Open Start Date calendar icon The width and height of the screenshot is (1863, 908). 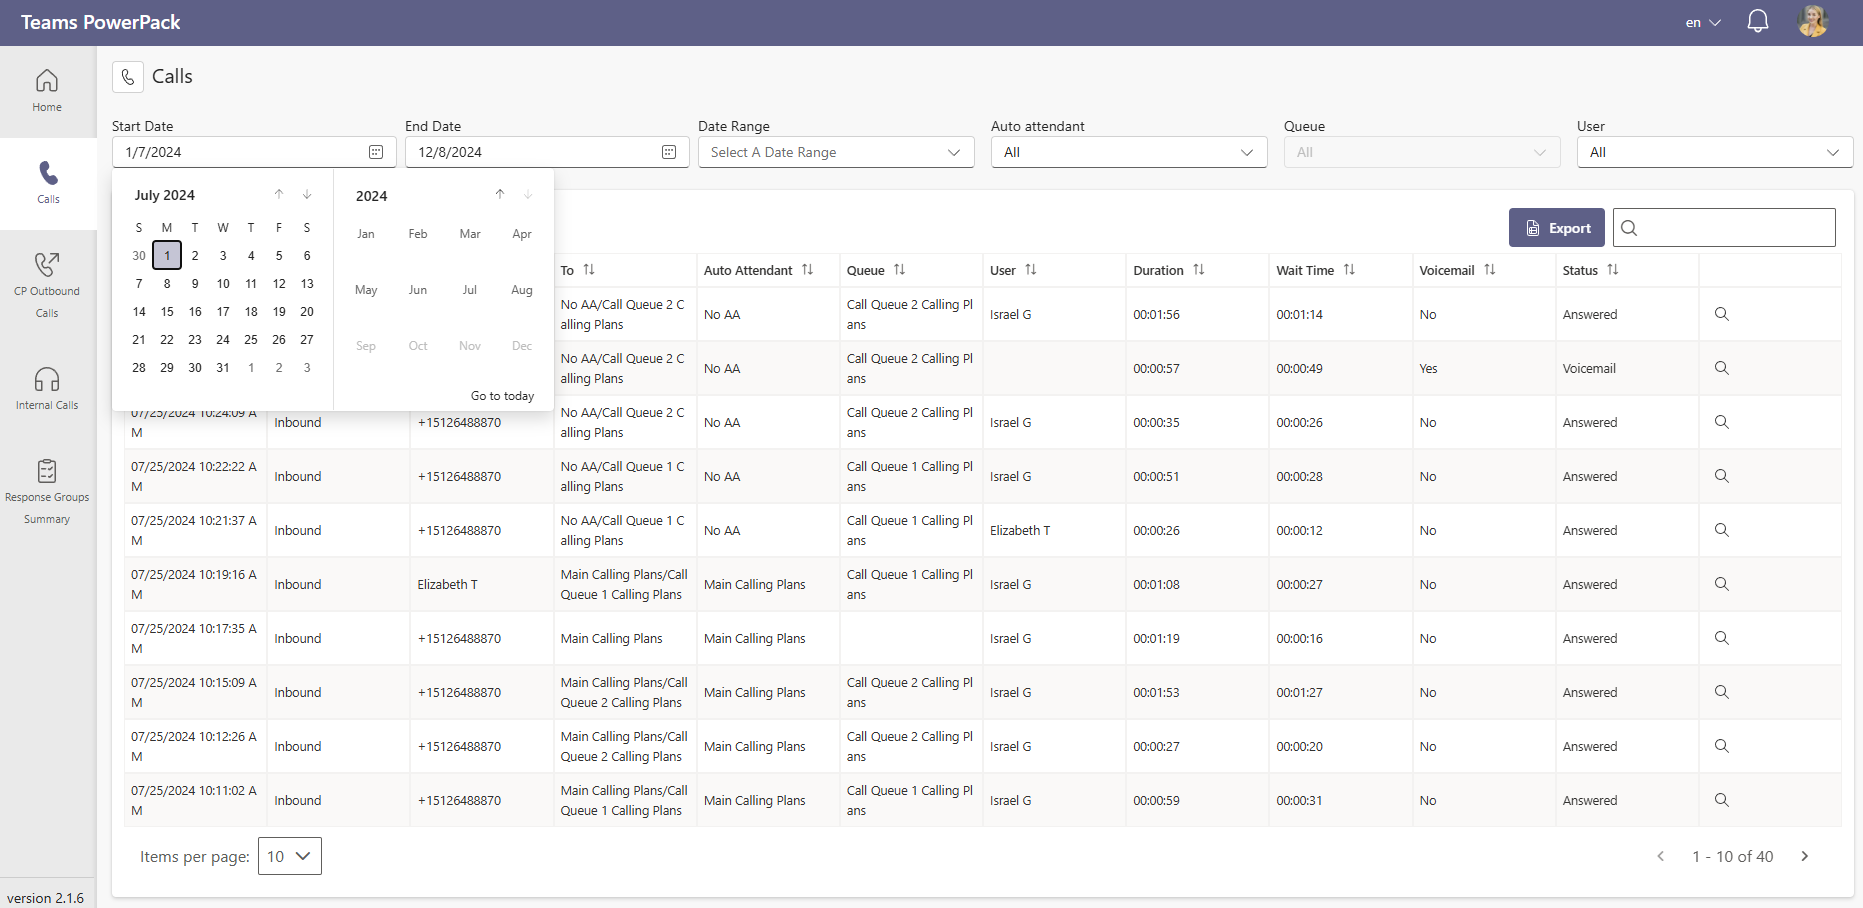(376, 152)
